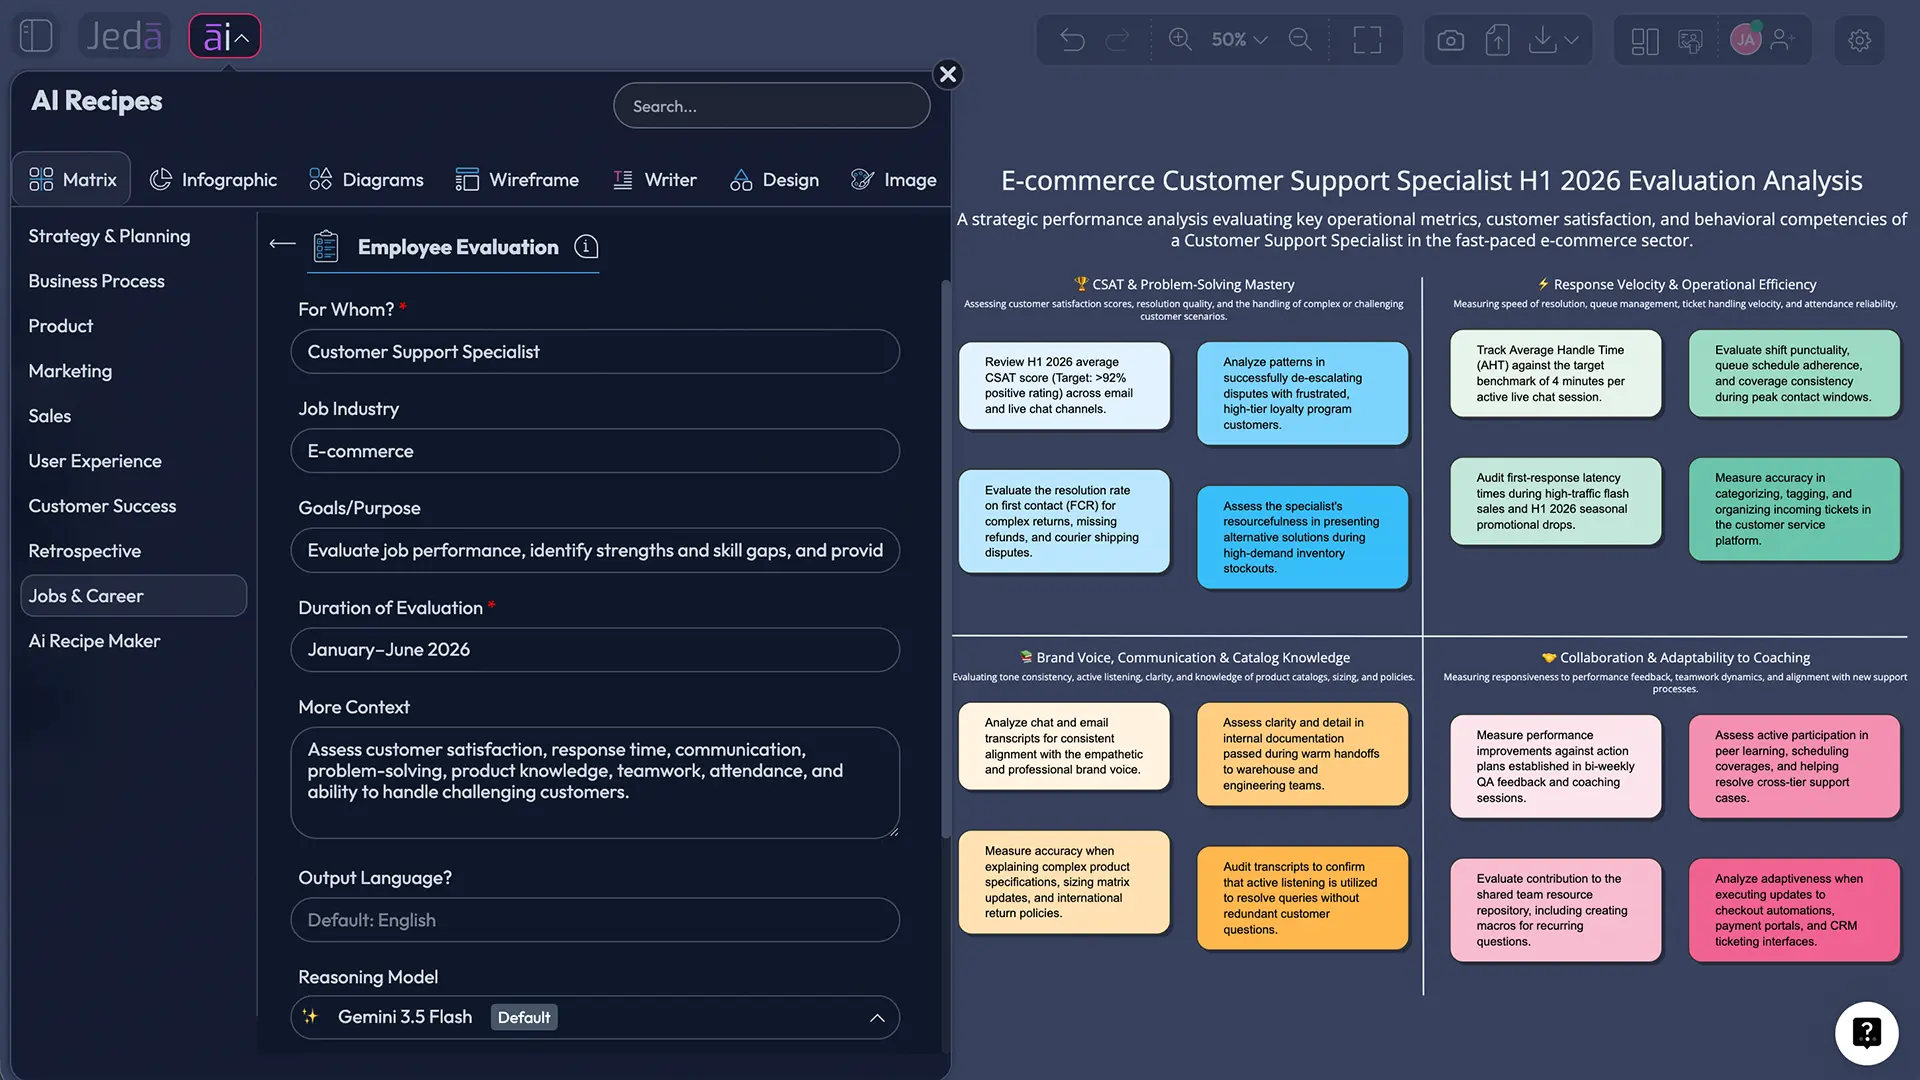Select Jobs & Career category
1920x1080 pixels.
(x=133, y=596)
